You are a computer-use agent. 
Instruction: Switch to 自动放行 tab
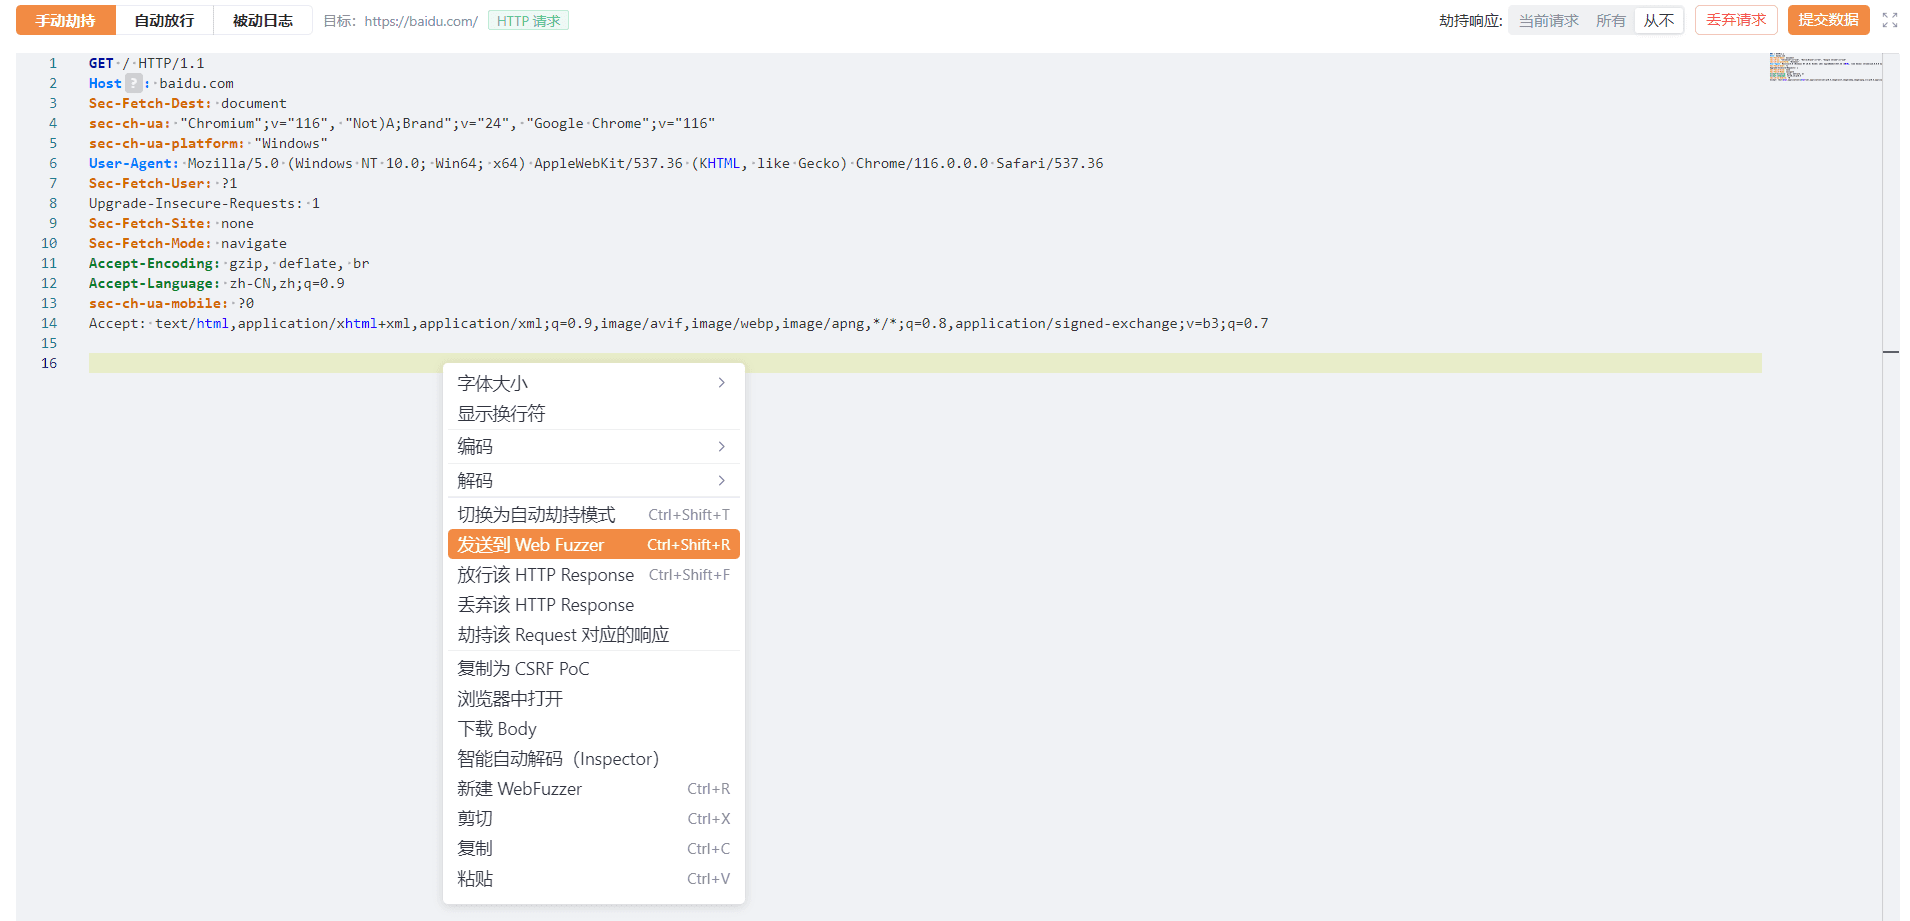click(164, 21)
